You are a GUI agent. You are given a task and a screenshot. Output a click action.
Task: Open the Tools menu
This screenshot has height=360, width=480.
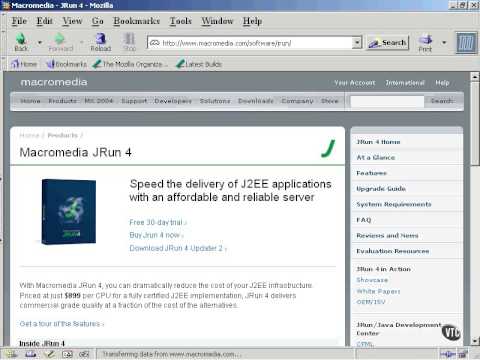pos(181,21)
